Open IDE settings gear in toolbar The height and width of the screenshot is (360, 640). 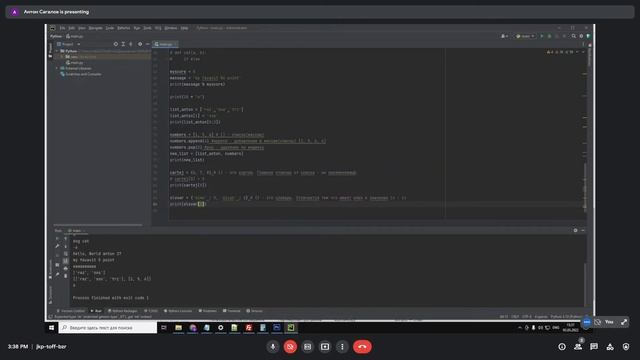581,36
